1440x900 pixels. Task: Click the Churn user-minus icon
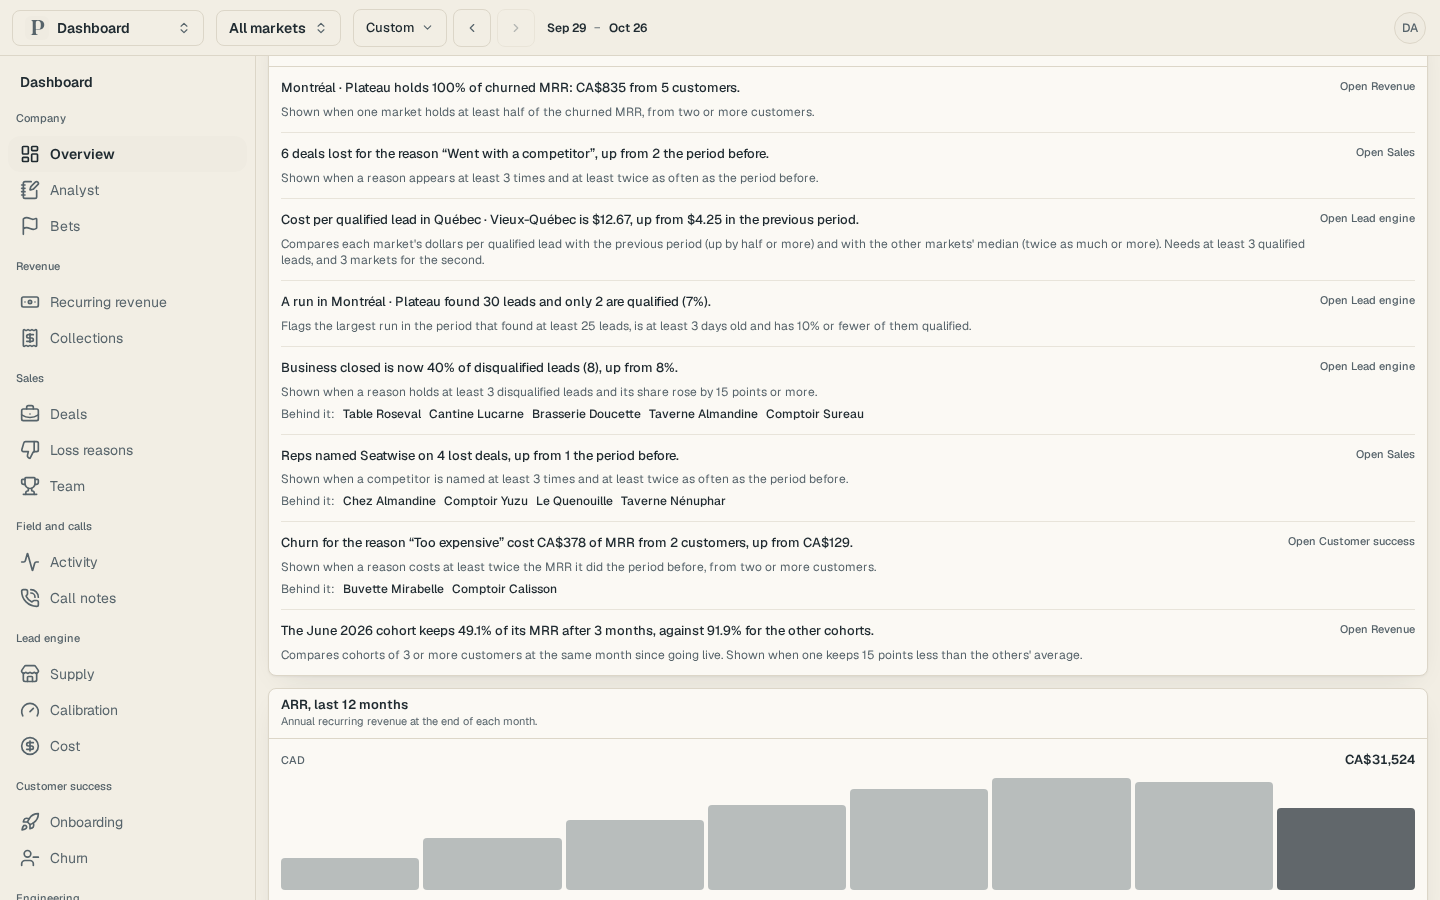[x=30, y=858]
